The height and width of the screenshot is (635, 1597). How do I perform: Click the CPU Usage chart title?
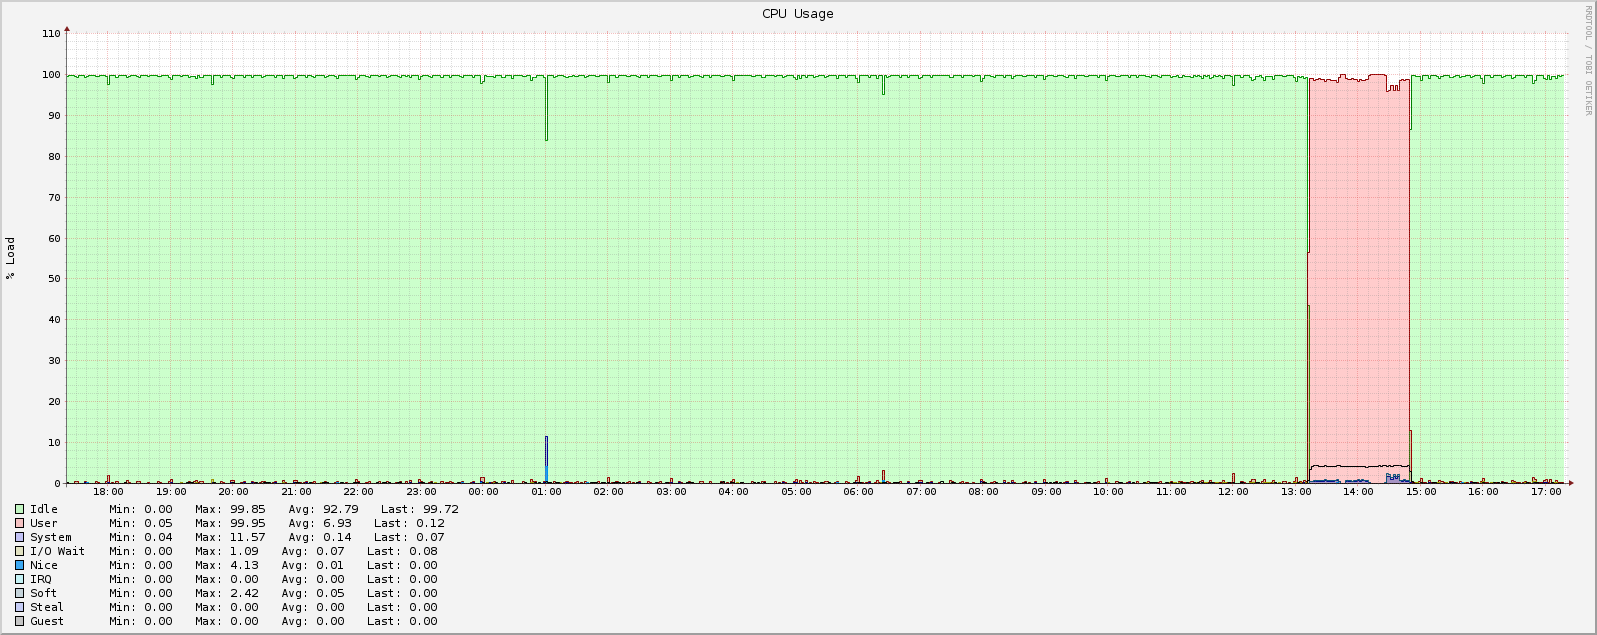[797, 14]
